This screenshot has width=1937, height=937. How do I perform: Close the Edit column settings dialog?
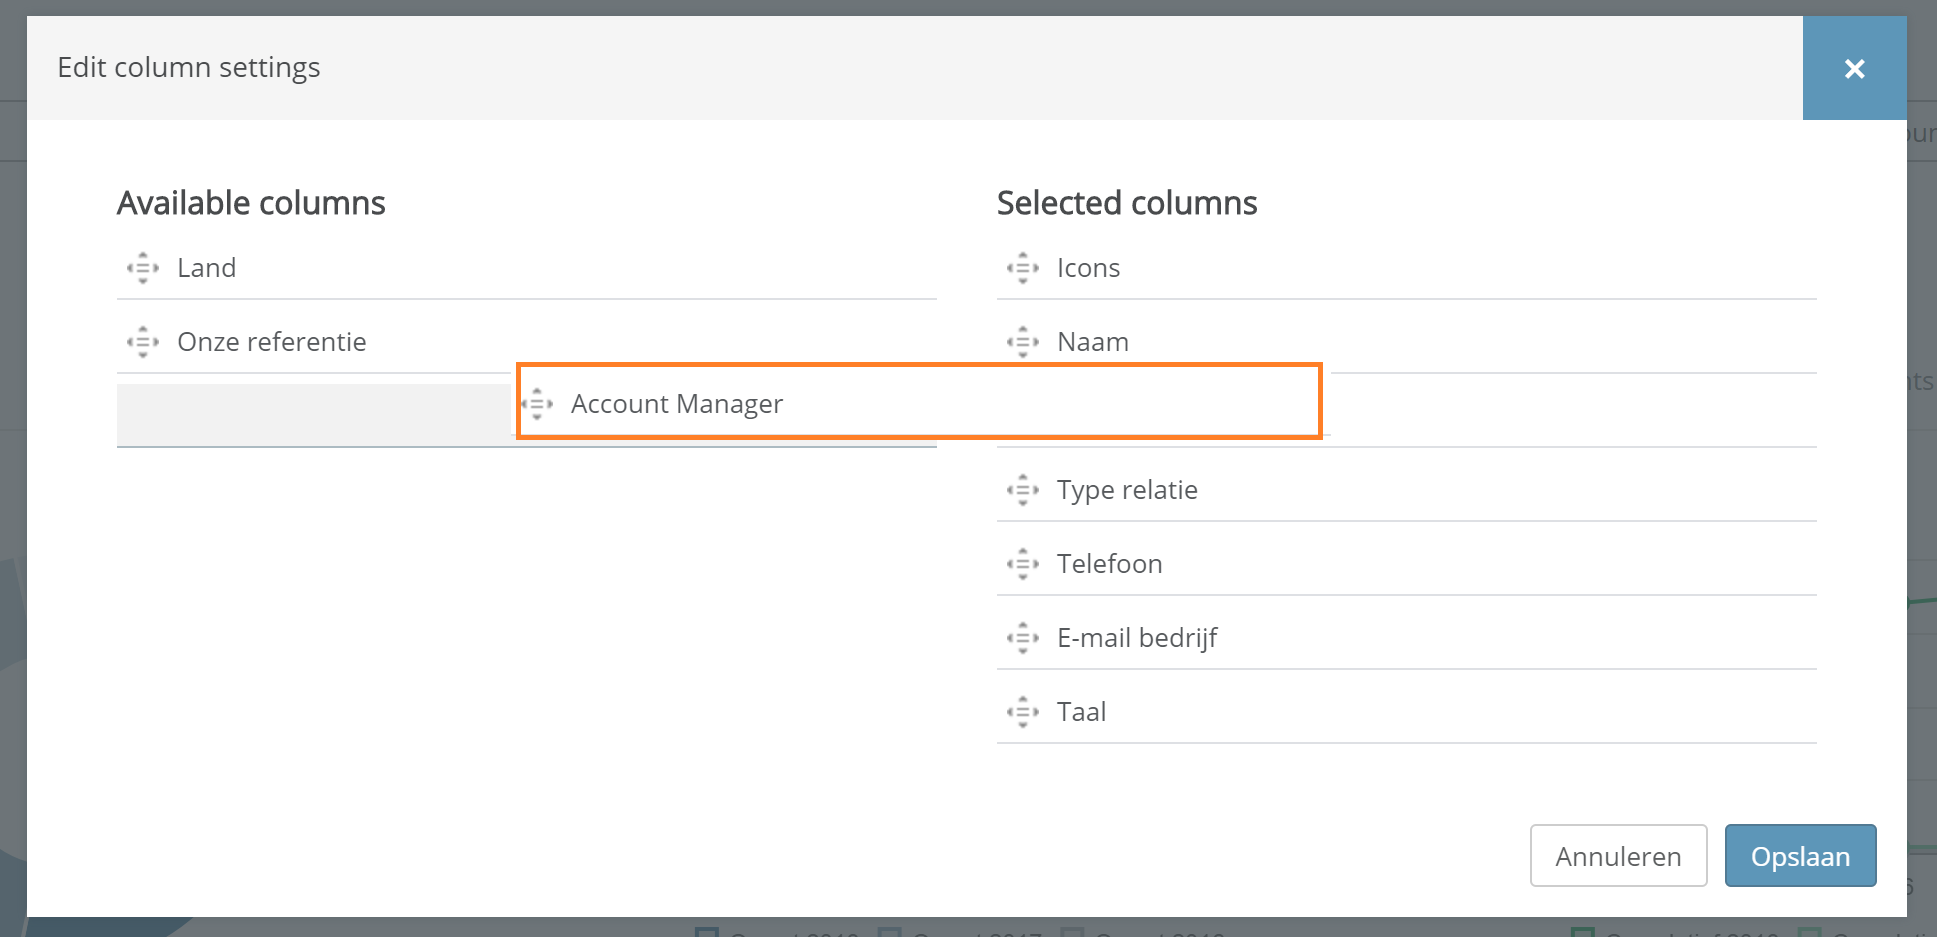1854,68
